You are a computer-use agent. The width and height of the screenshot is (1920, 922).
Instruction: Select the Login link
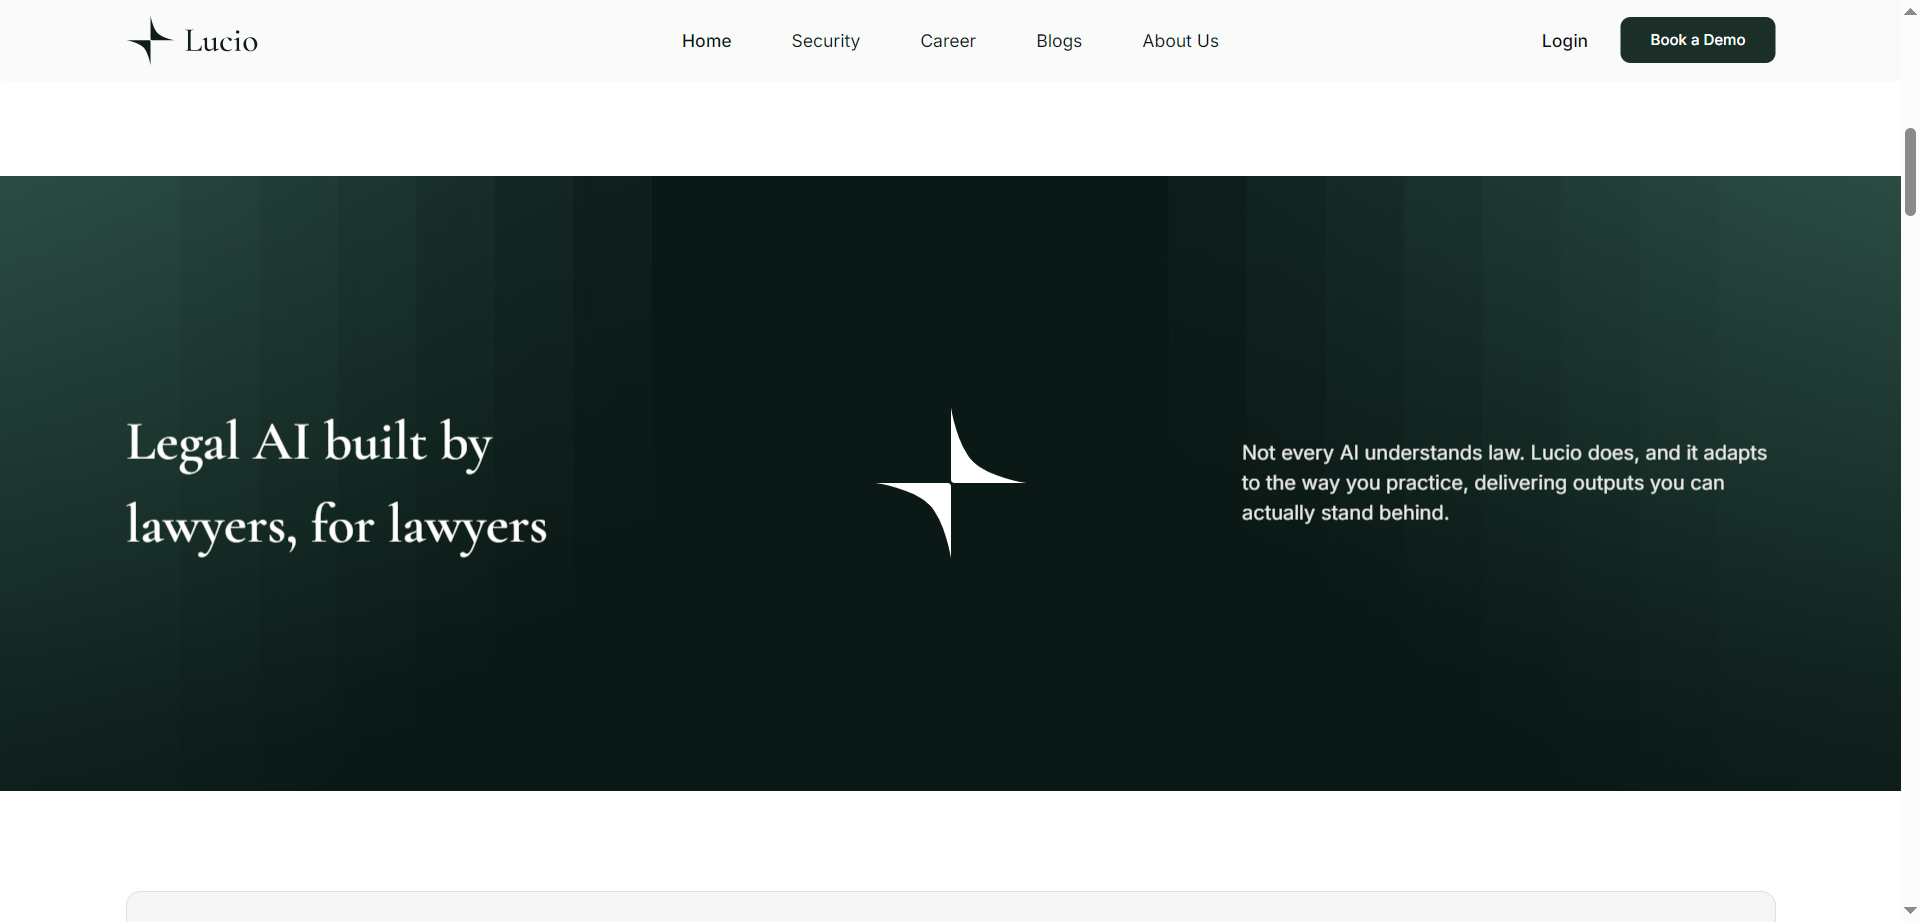point(1564,41)
